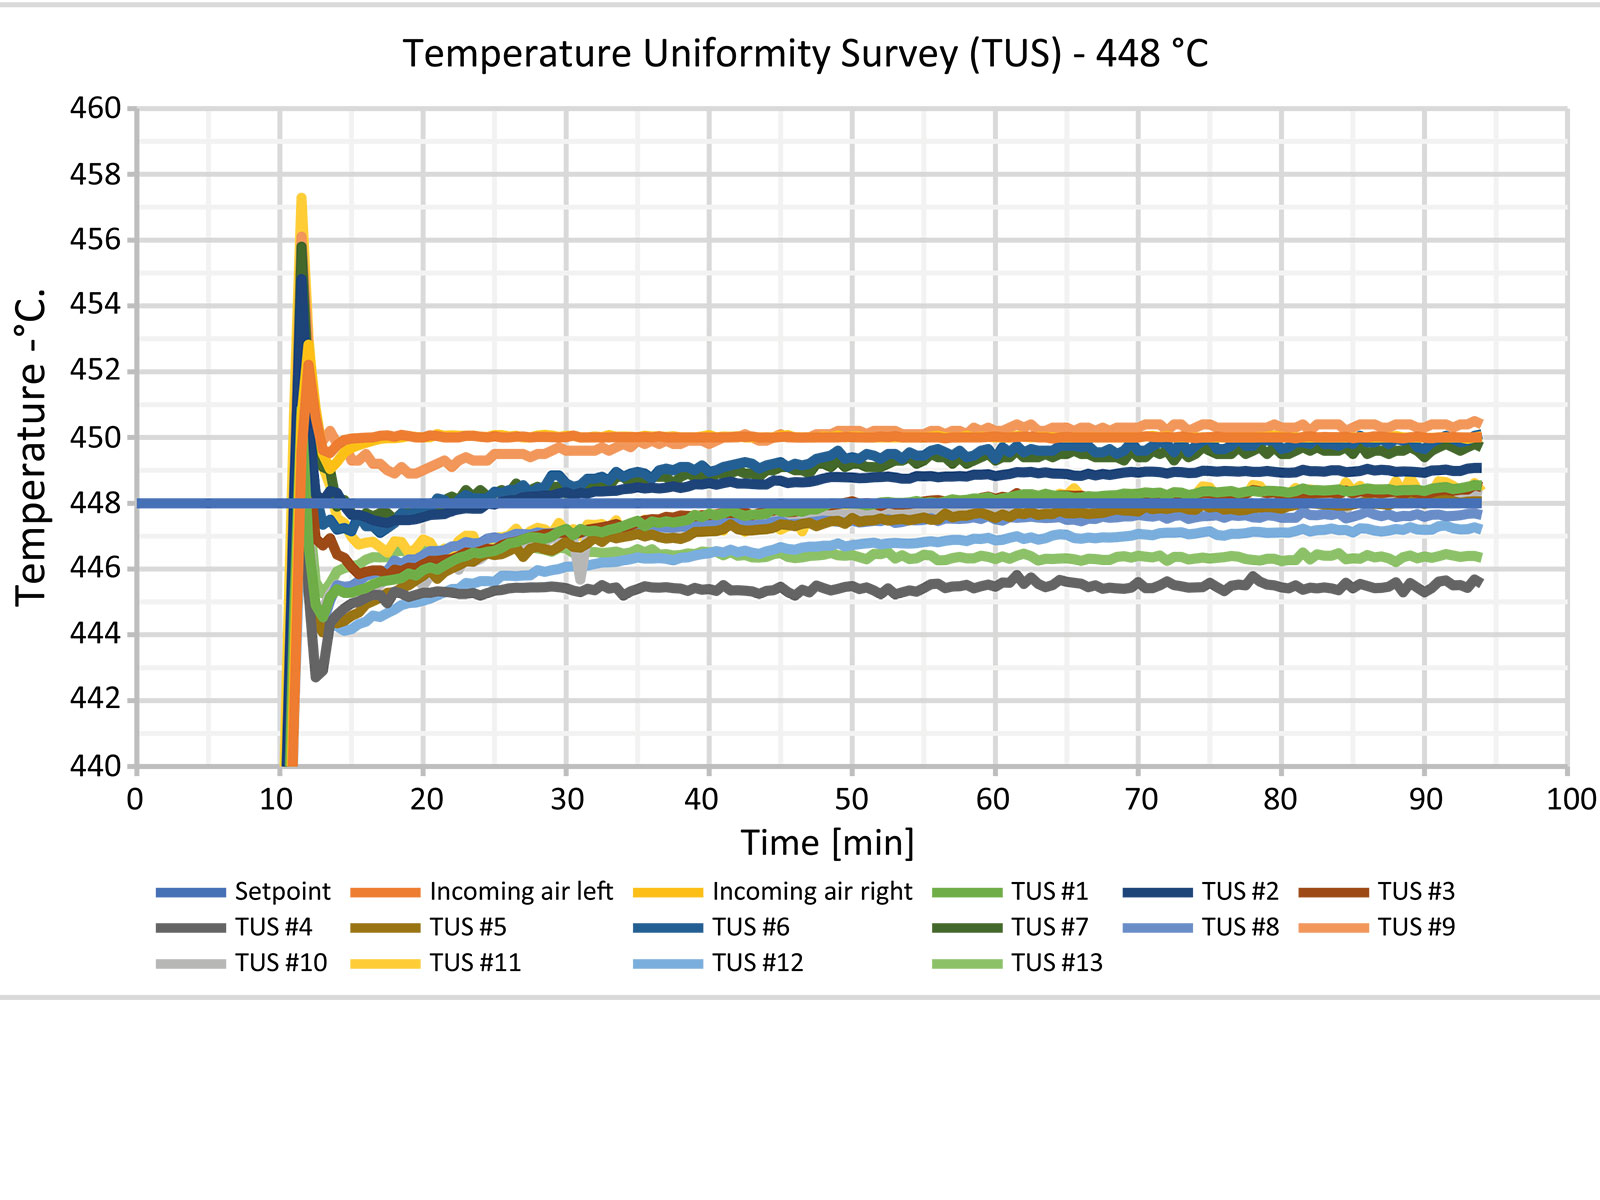Click the x-axis value 90
Viewport: 1600px width, 1200px height.
pyautogui.click(x=1426, y=799)
